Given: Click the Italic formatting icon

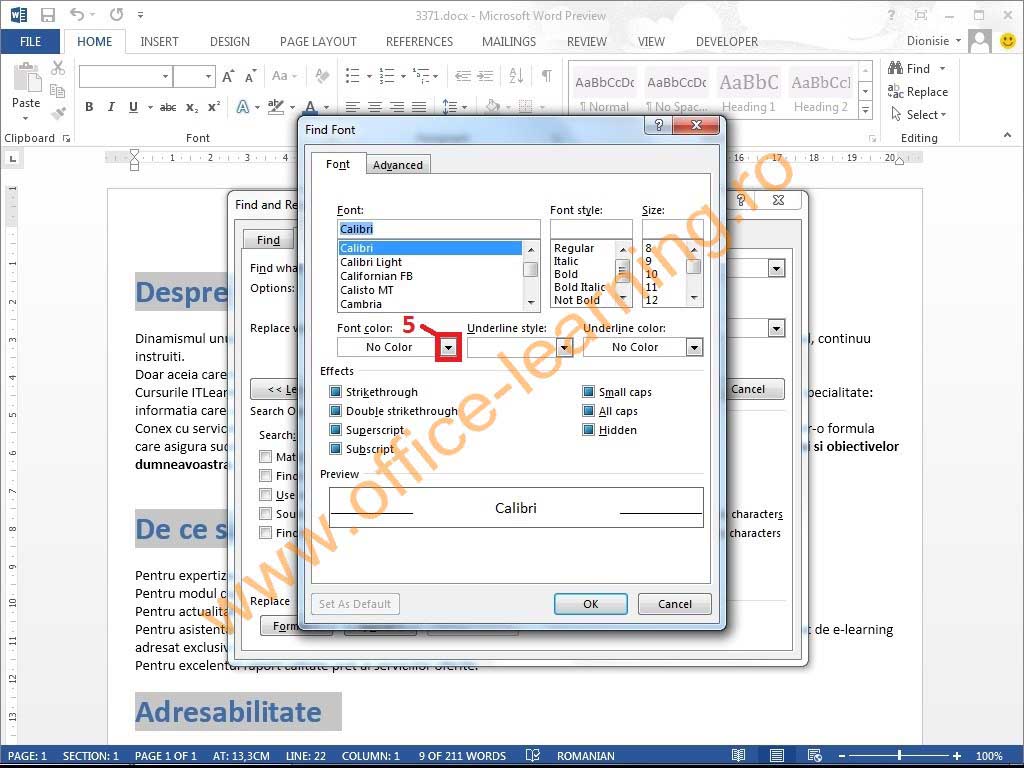Looking at the screenshot, I should tap(111, 107).
